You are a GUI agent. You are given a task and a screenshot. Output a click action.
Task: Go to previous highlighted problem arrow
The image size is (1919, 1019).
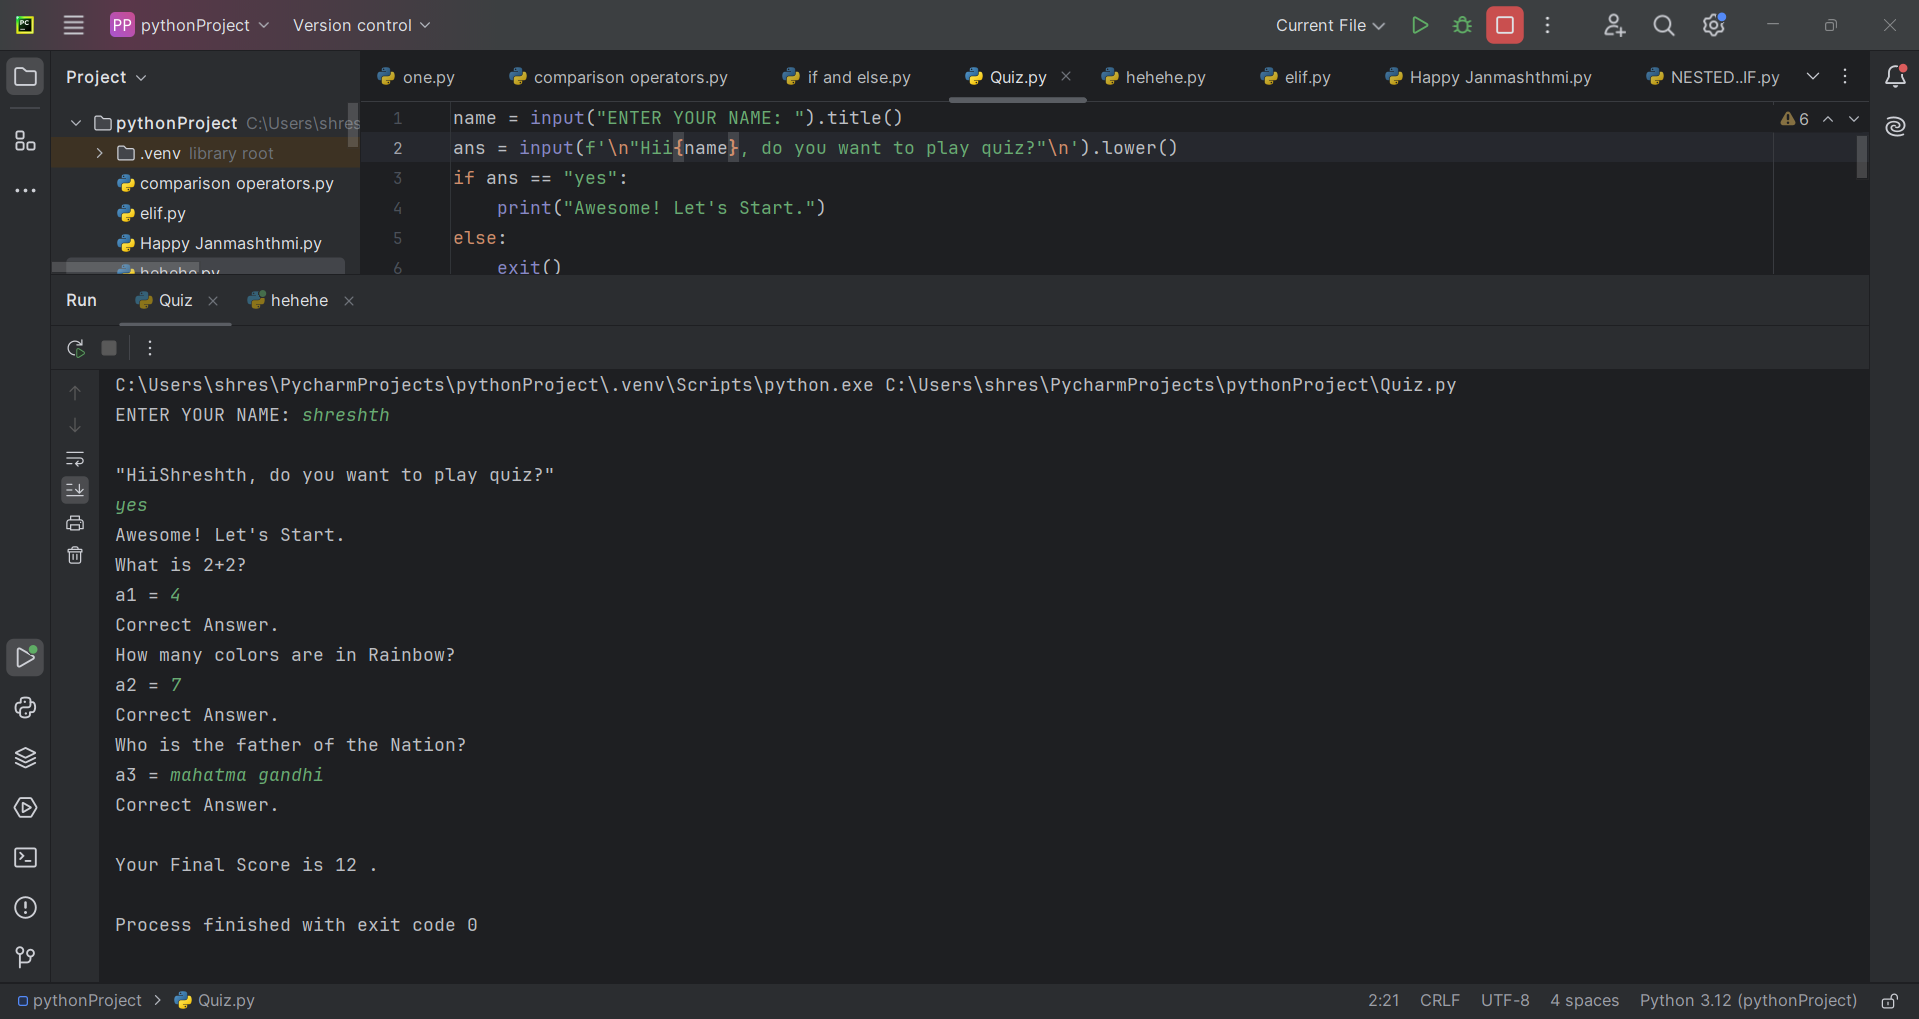[1828, 119]
